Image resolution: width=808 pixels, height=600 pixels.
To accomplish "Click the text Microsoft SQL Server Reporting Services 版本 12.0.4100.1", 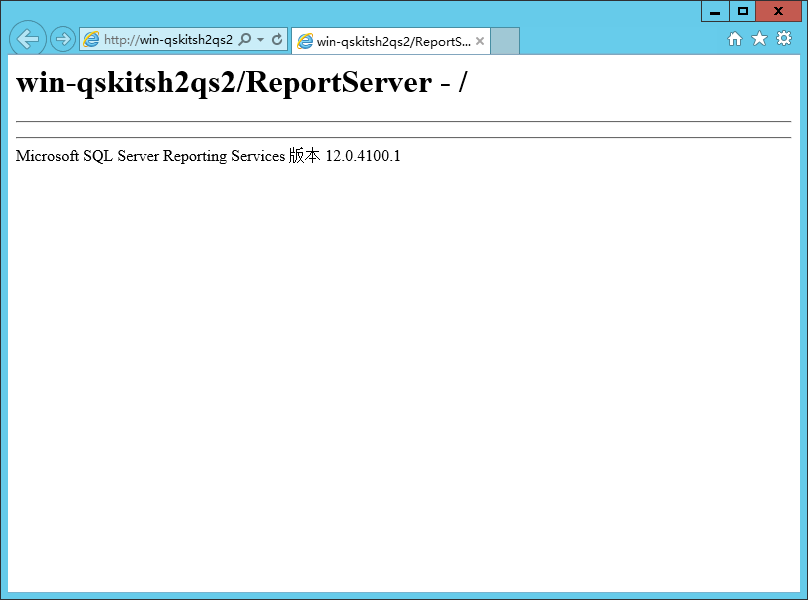I will 208,156.
